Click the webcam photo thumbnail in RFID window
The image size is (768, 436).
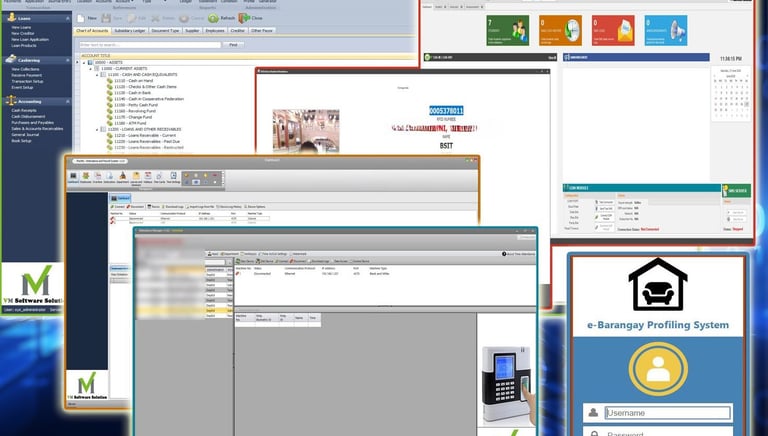click(306, 131)
